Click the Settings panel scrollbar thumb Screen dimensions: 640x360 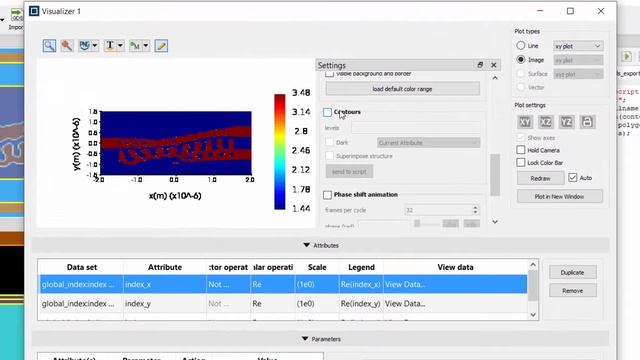[495, 175]
